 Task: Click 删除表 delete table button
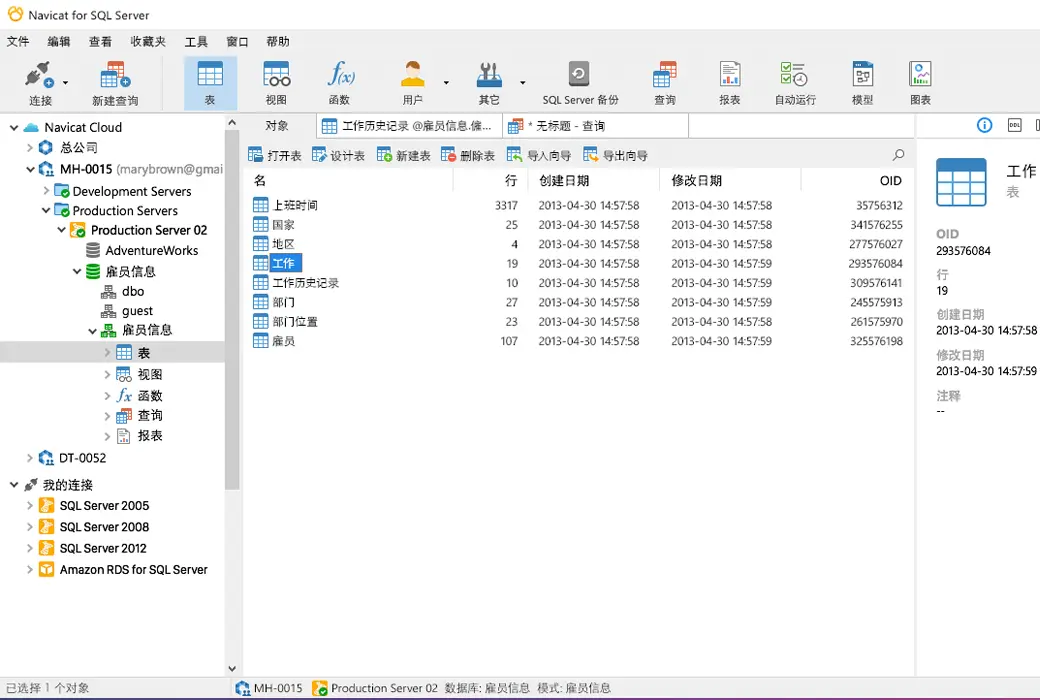click(468, 155)
